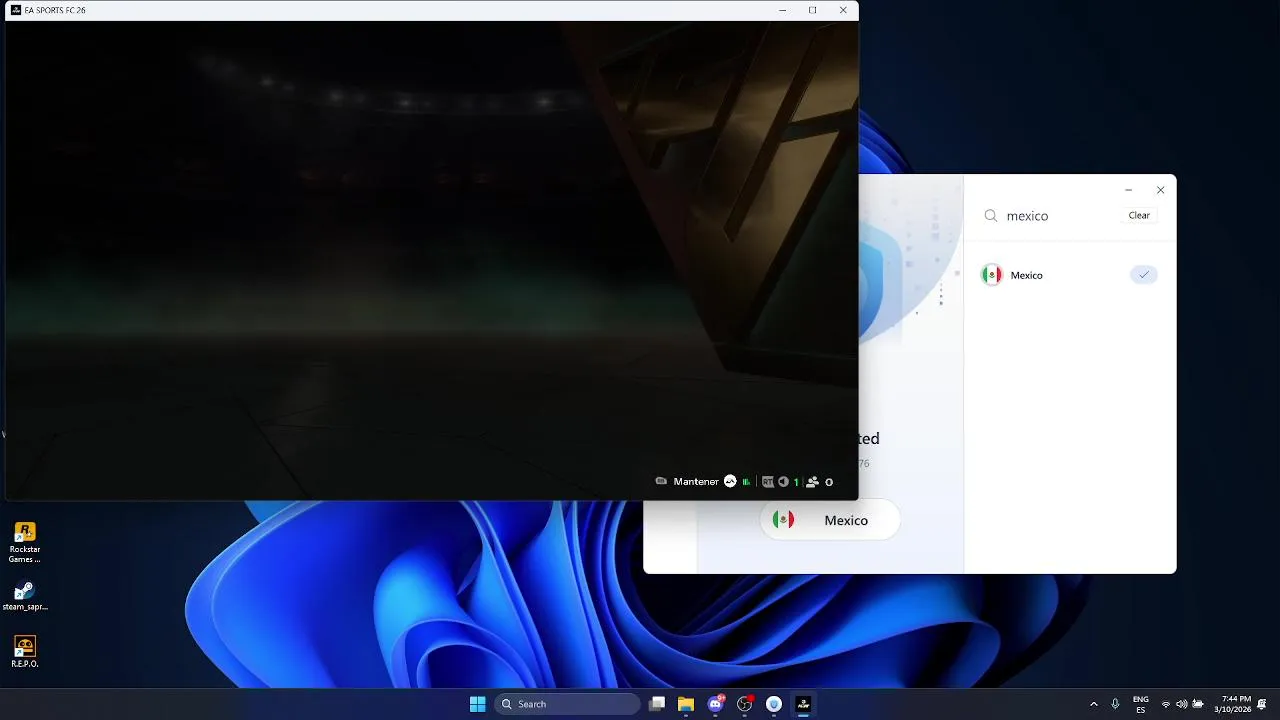The image size is (1280, 720).
Task: Switch to EA SPORTS FC taskbar icon
Action: click(x=802, y=704)
